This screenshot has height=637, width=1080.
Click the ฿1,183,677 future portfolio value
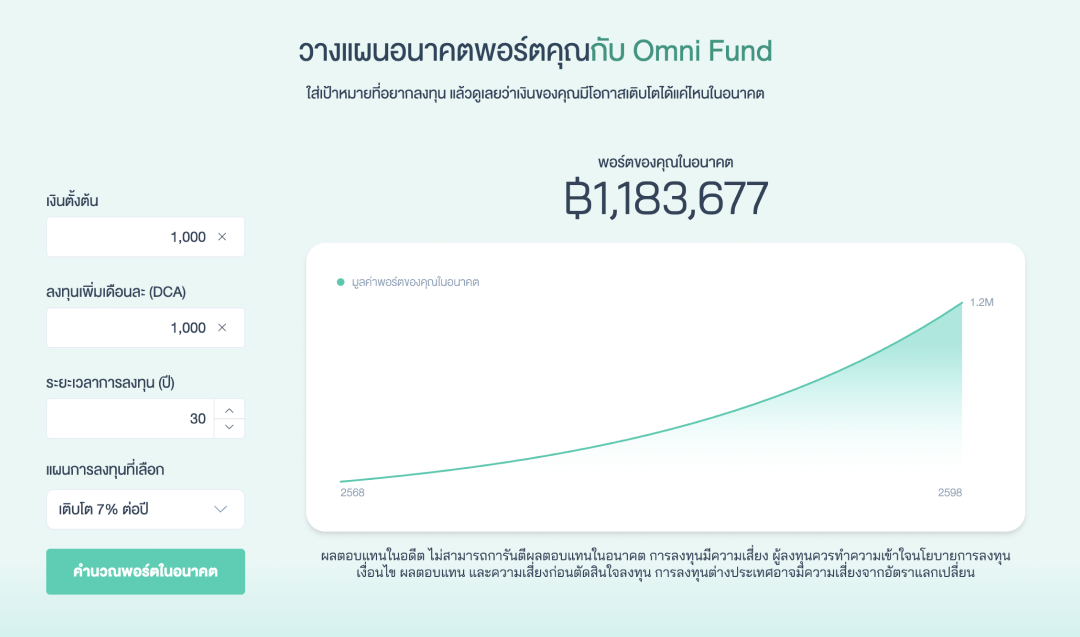[666, 199]
